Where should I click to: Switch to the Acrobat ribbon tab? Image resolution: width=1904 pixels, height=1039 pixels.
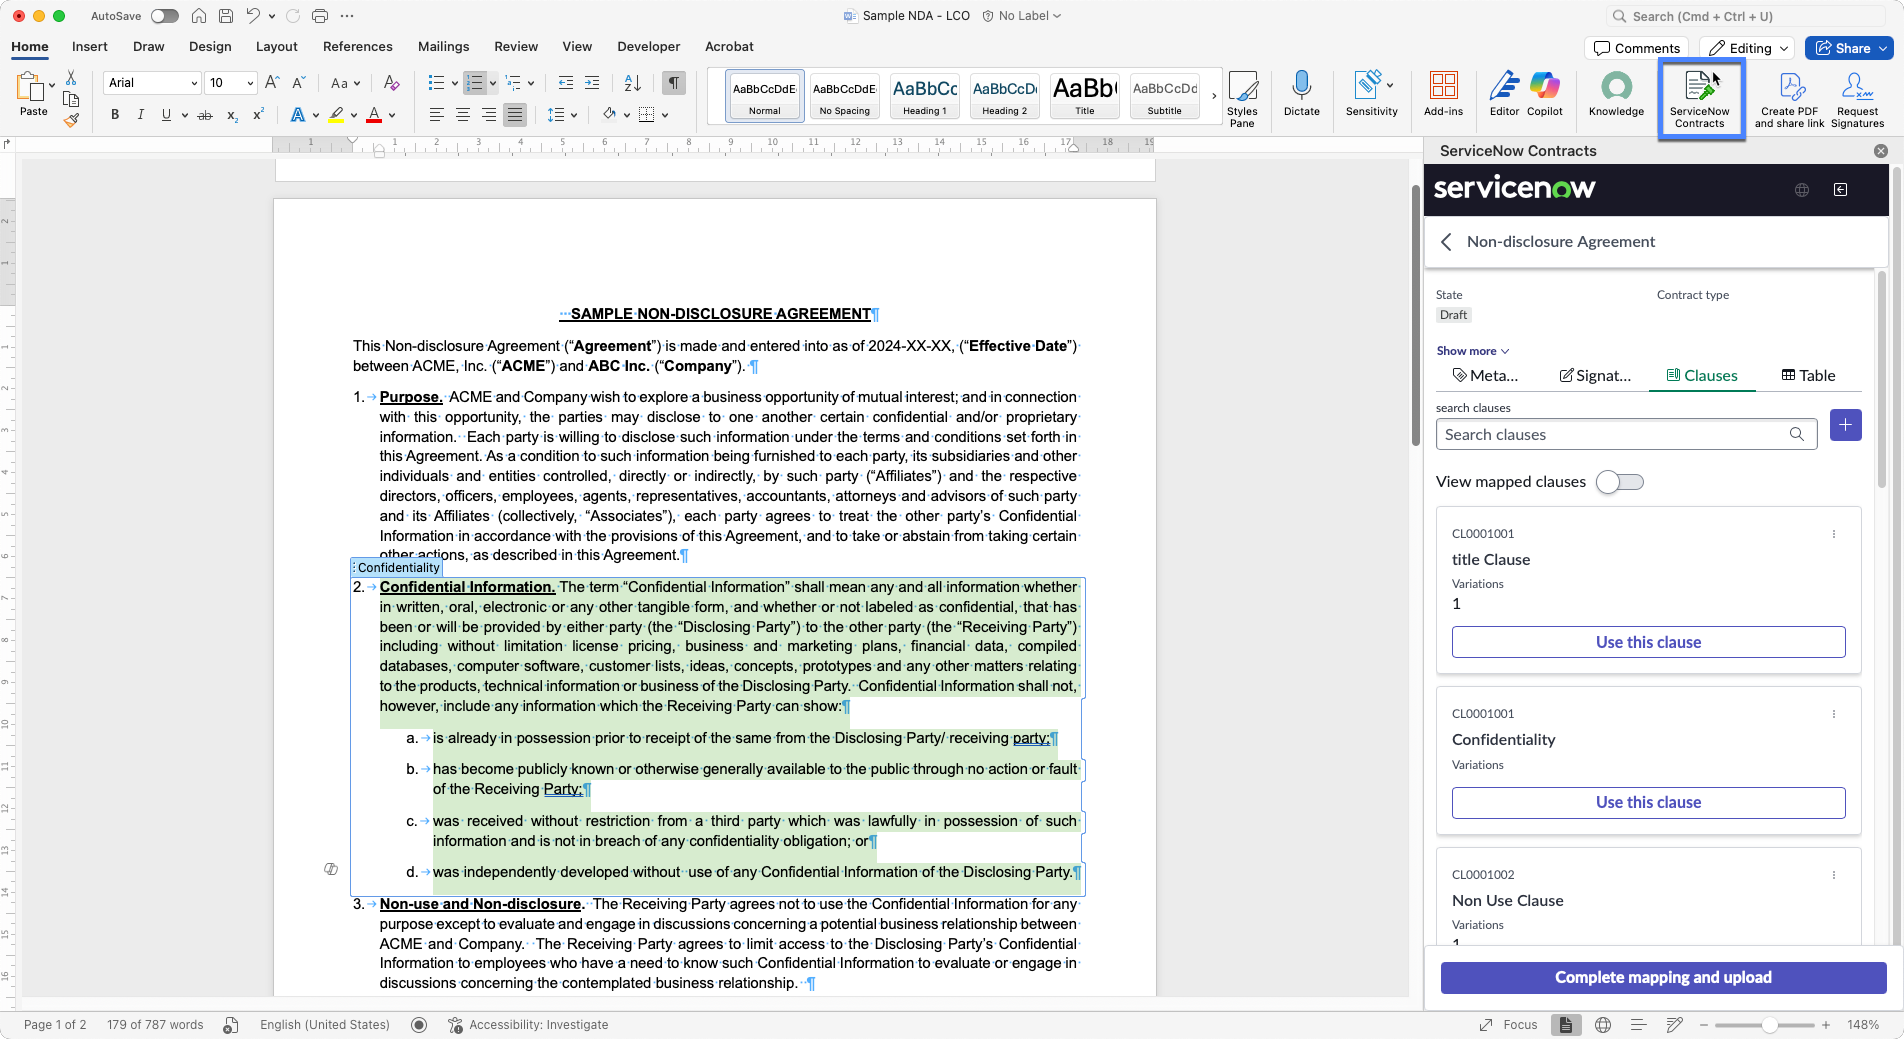(x=729, y=47)
